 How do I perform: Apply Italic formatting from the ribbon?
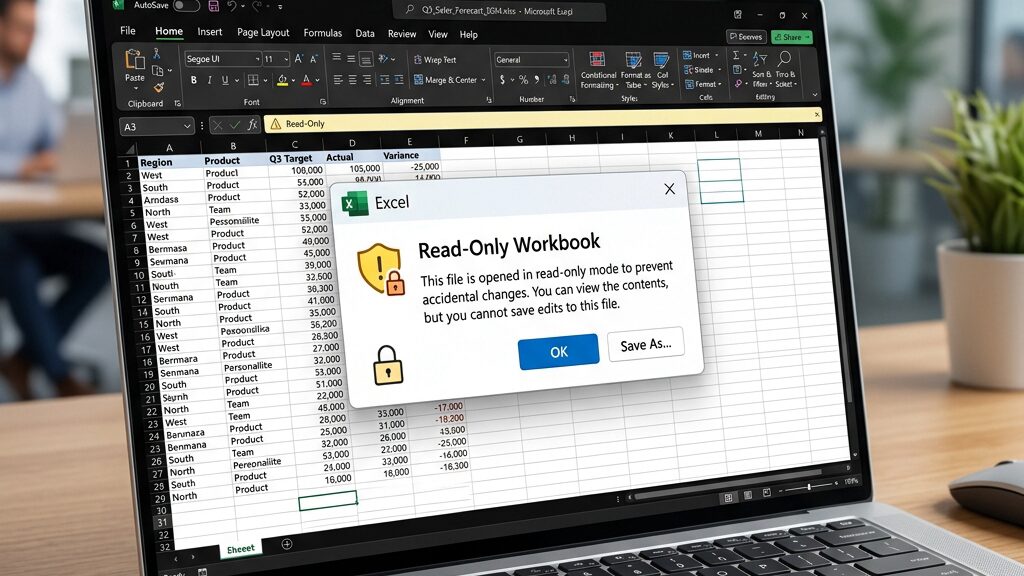pyautogui.click(x=209, y=80)
